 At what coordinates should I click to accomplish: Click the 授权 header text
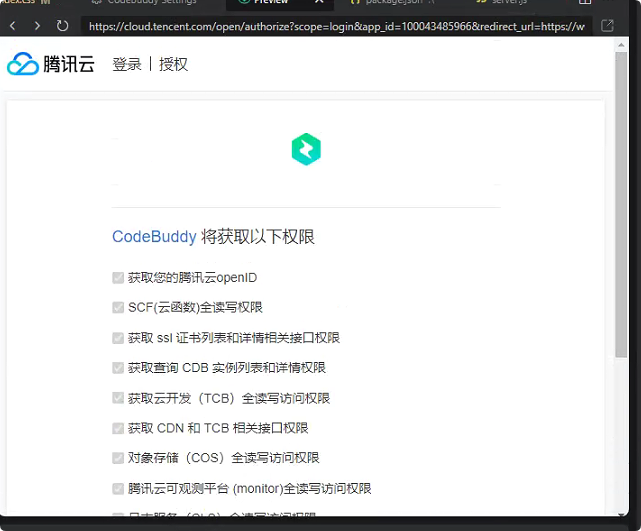[x=173, y=65]
